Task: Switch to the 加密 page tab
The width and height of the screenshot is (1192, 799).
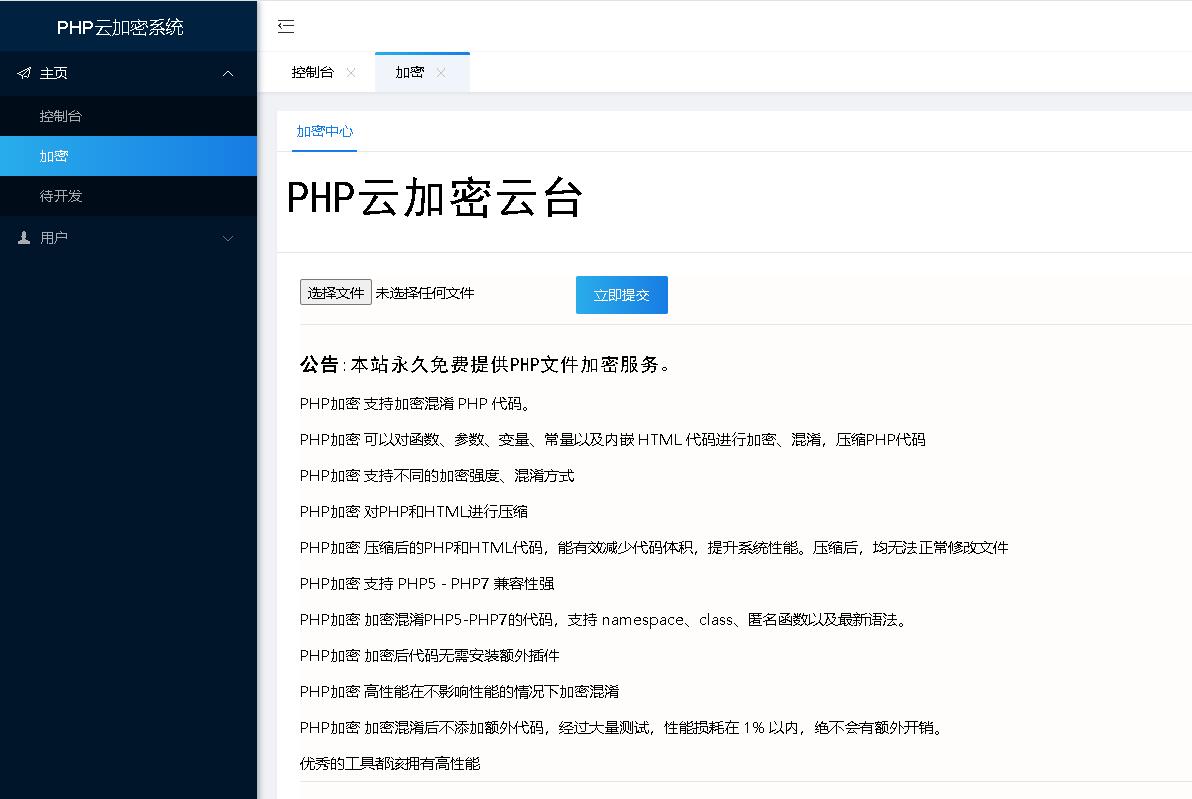Action: (409, 72)
